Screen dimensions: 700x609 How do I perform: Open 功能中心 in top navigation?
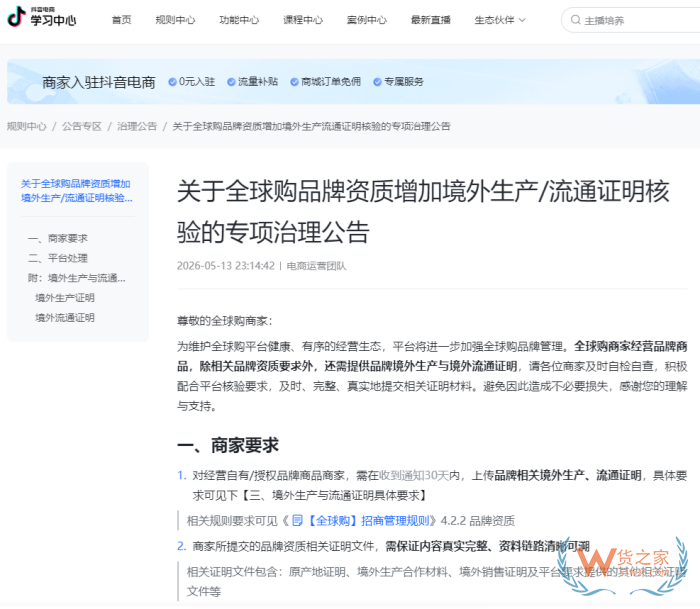pos(239,20)
